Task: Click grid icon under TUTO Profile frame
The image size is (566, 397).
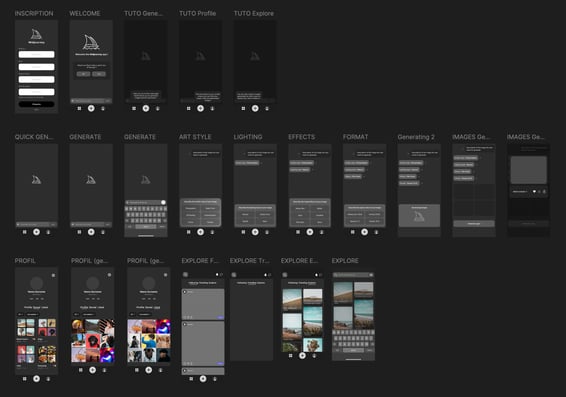Action: (x=188, y=108)
